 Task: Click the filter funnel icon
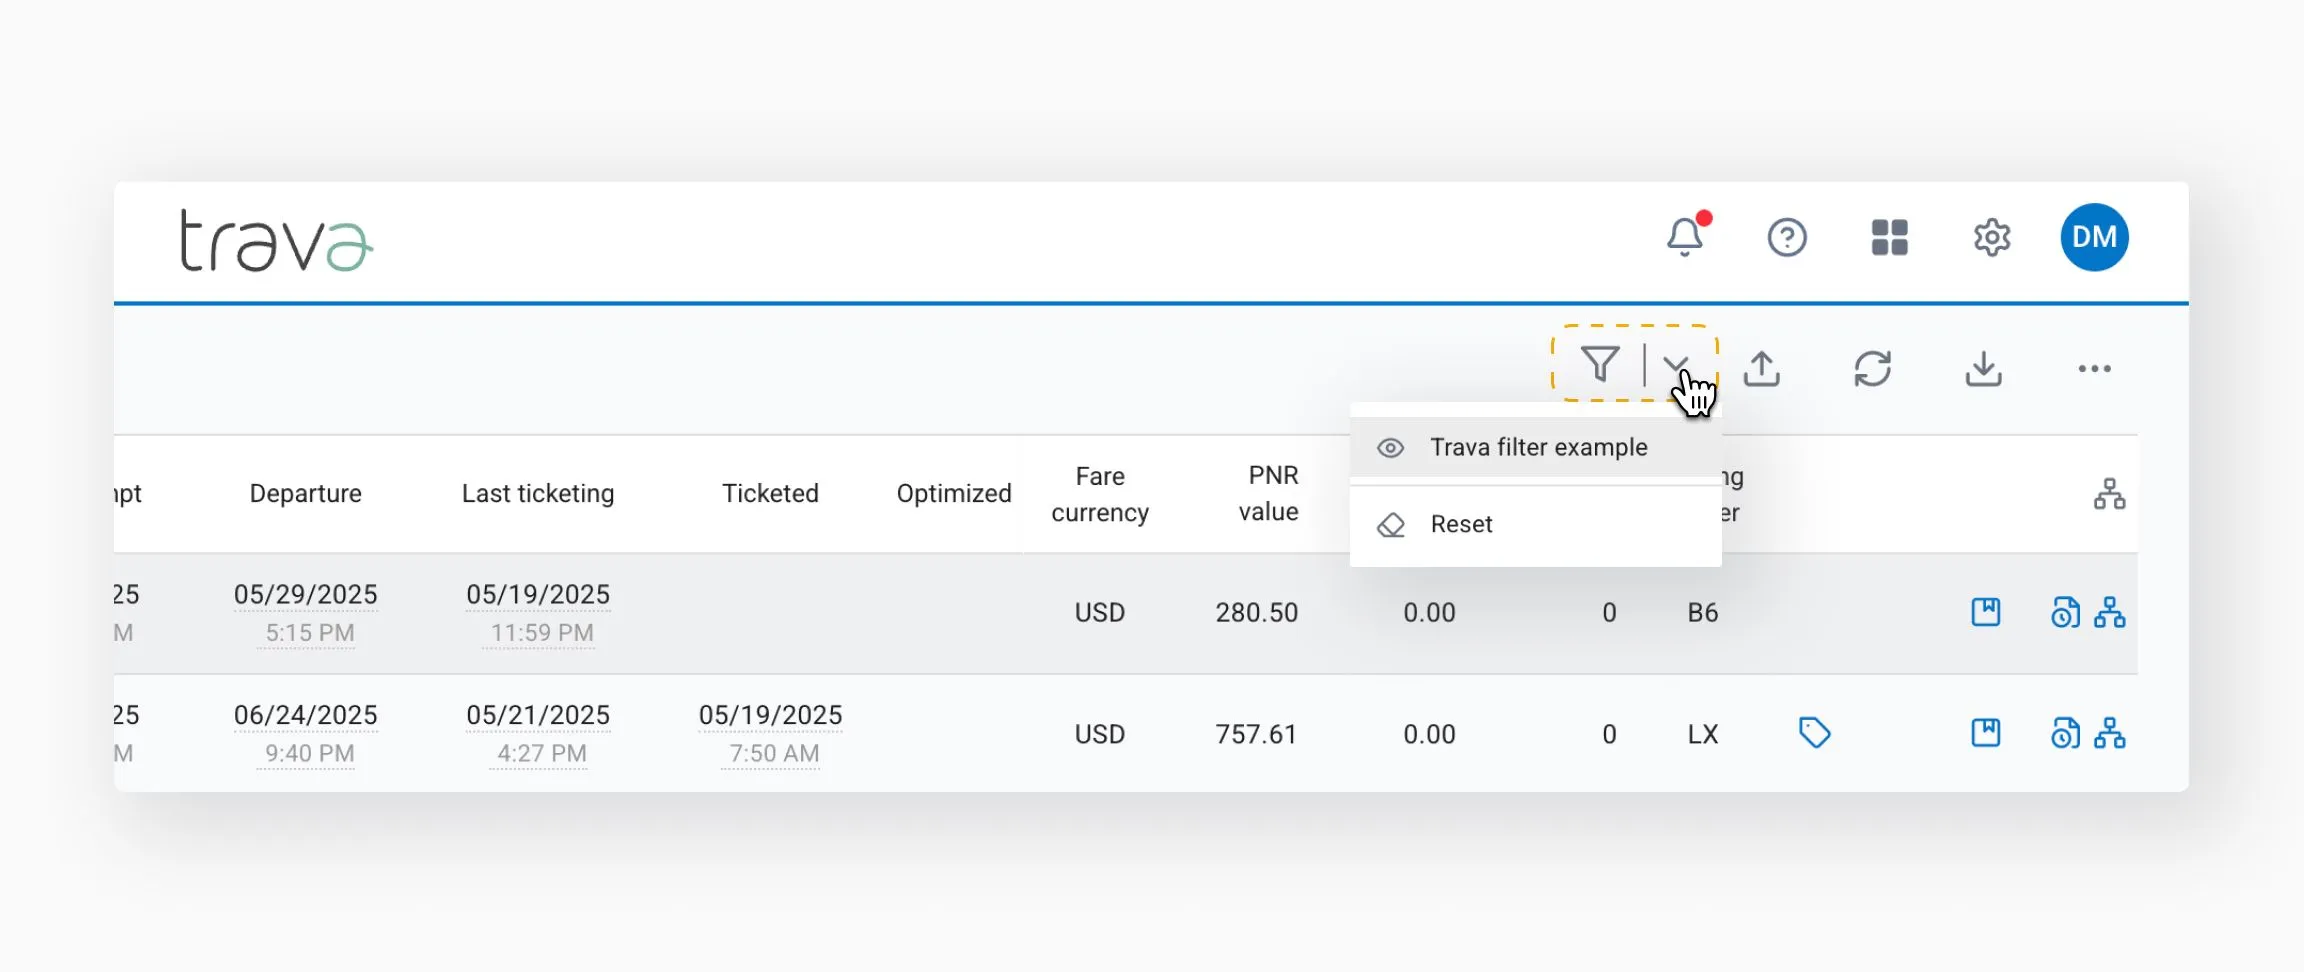(1600, 365)
